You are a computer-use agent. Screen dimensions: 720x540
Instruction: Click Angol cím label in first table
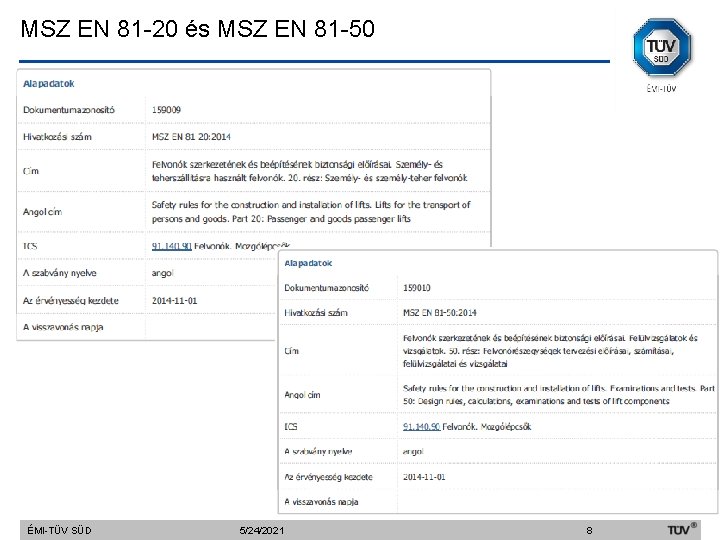42,212
